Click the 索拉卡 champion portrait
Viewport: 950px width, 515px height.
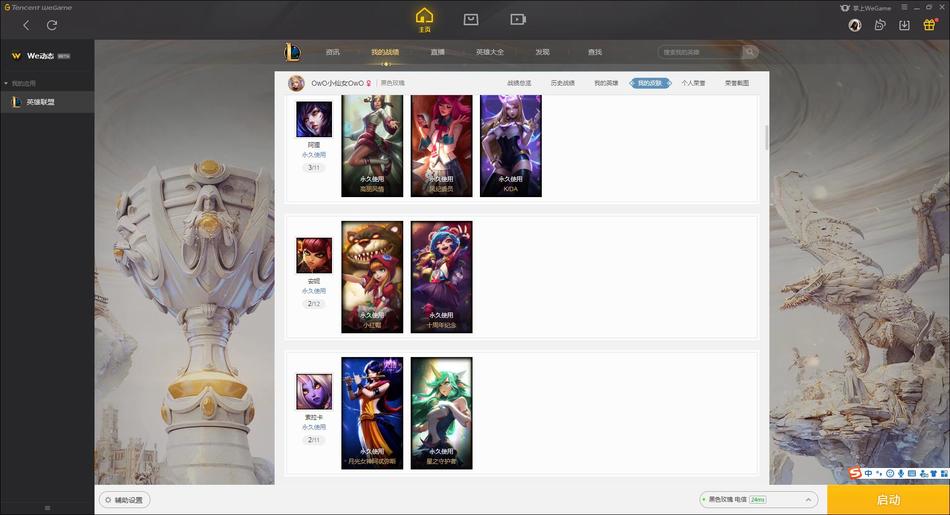pos(314,391)
